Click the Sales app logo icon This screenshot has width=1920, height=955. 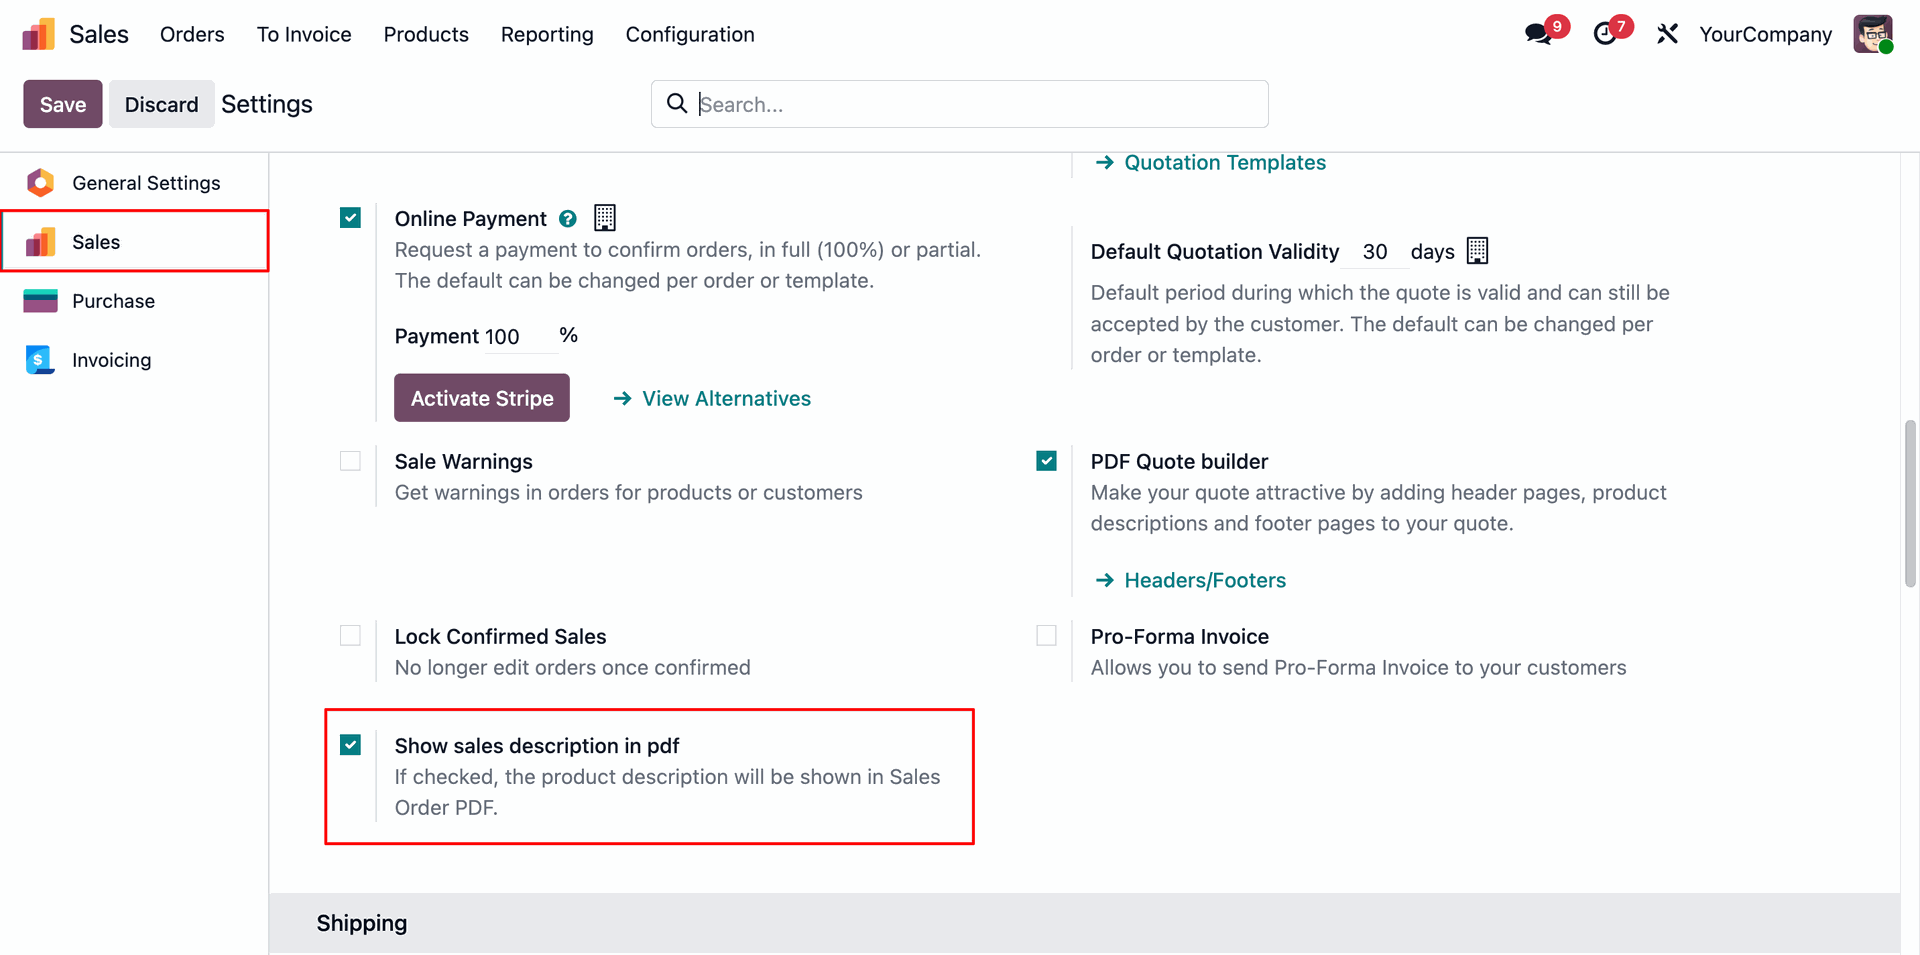(39, 34)
